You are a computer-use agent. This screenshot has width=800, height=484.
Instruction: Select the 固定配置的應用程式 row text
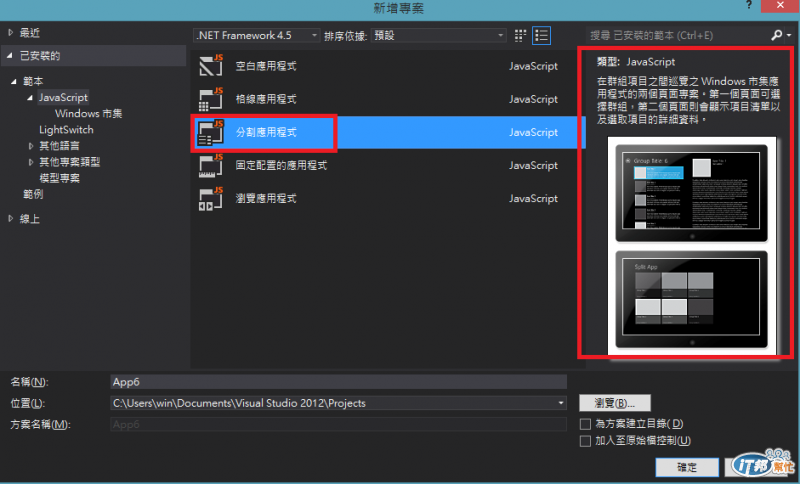pos(281,165)
